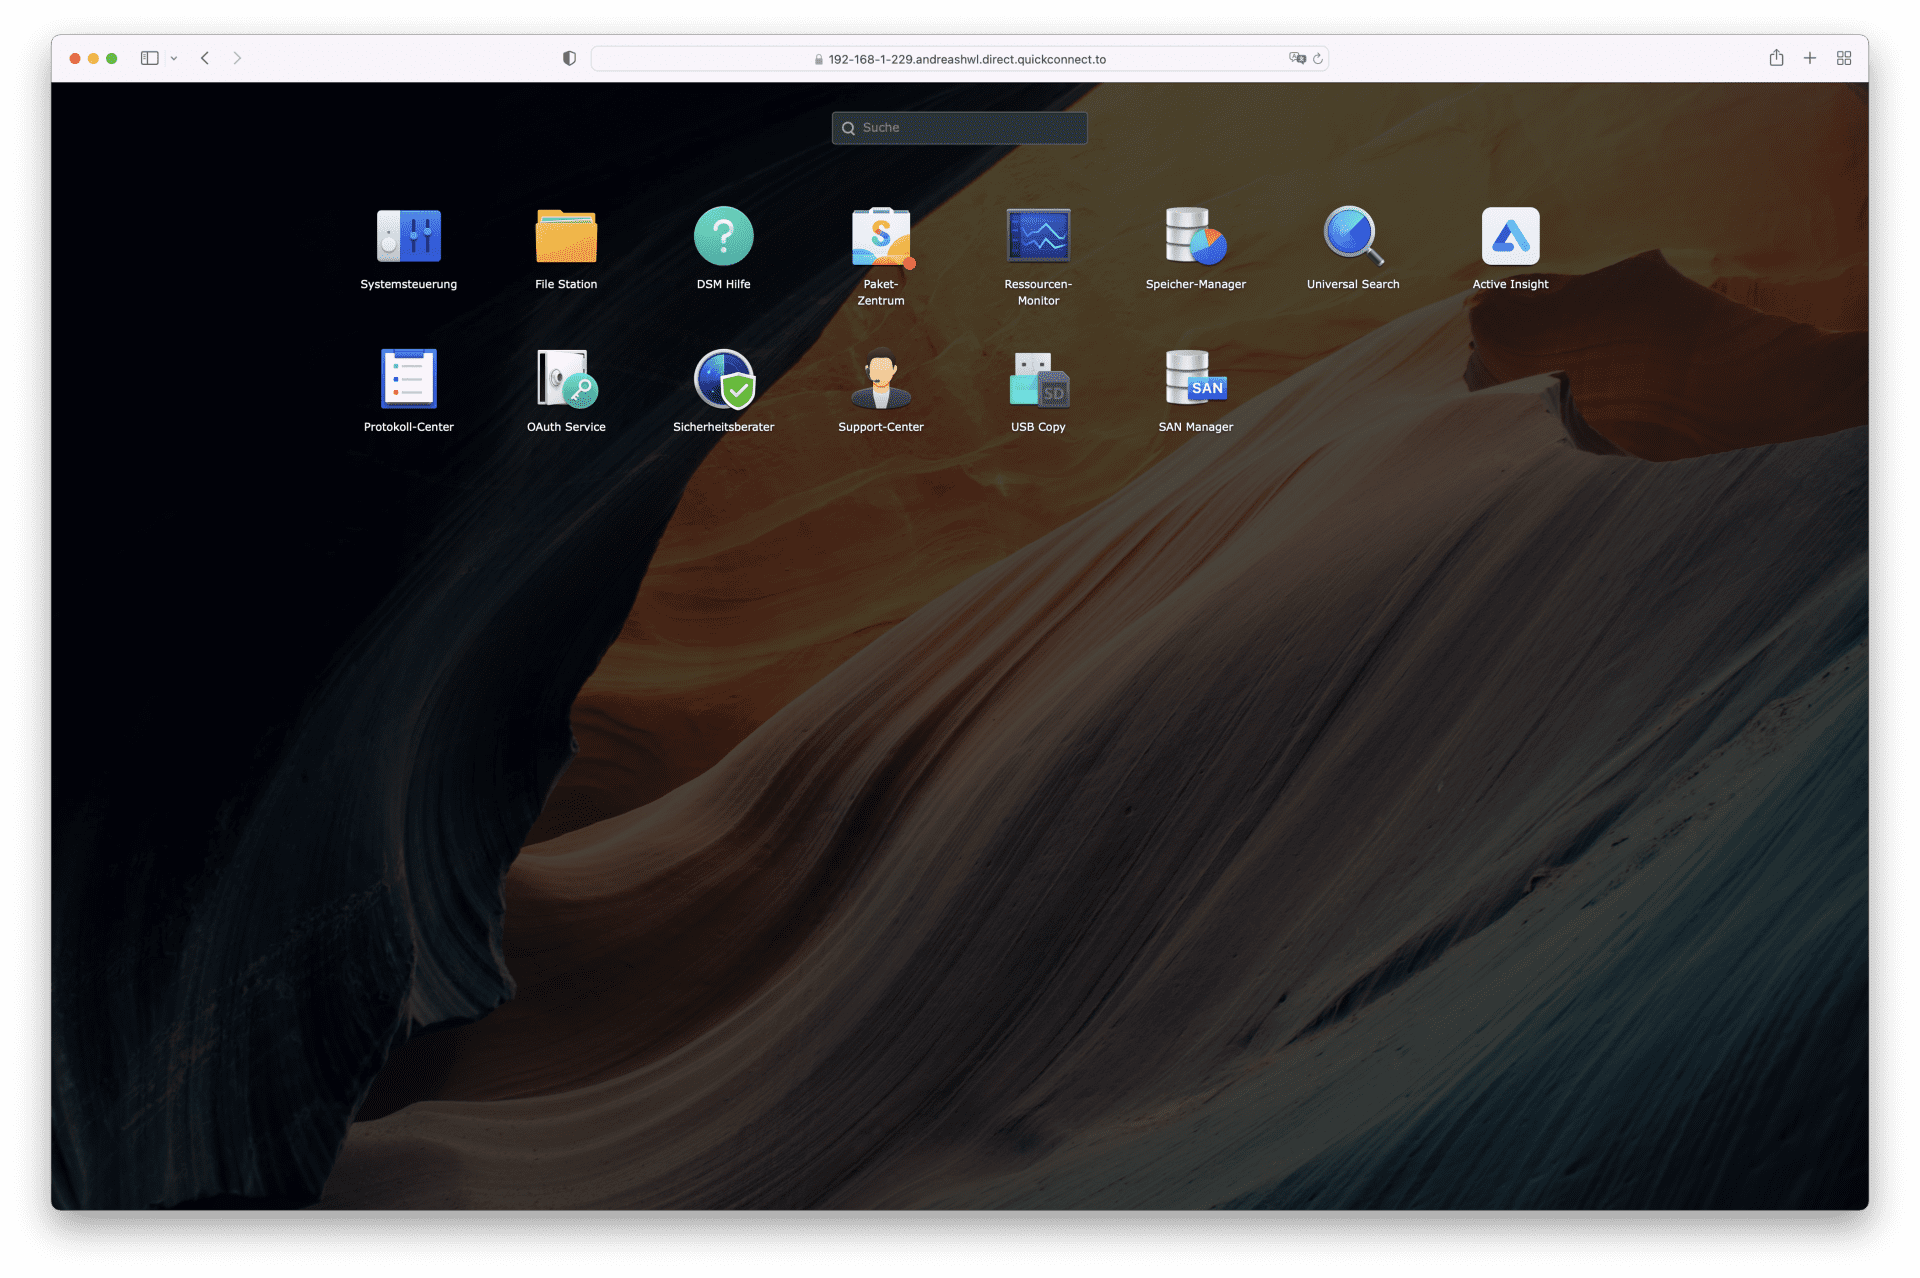Reload the page in Safari
This screenshot has height=1278, width=1920.
coord(1318,59)
